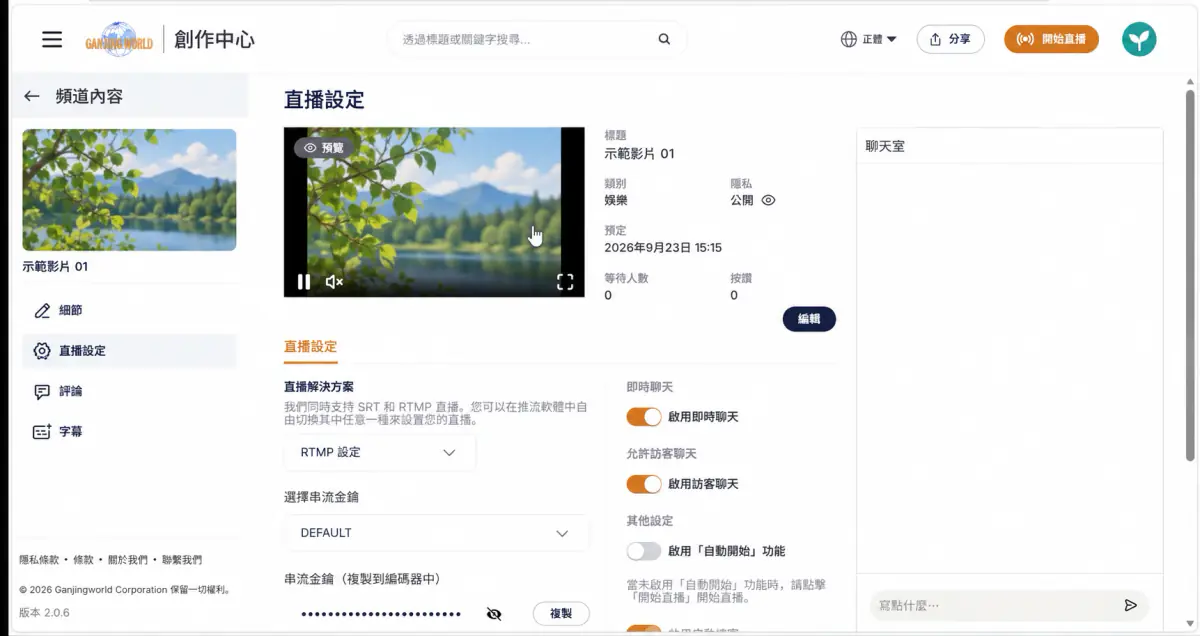Click the 複製 copy button
The image size is (1200, 636).
tap(561, 614)
